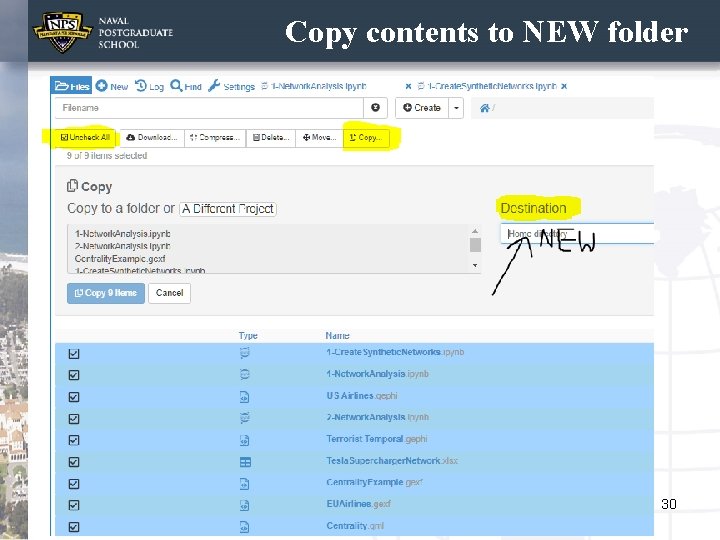Open the New menu item
This screenshot has width=720, height=540.
tap(112, 86)
